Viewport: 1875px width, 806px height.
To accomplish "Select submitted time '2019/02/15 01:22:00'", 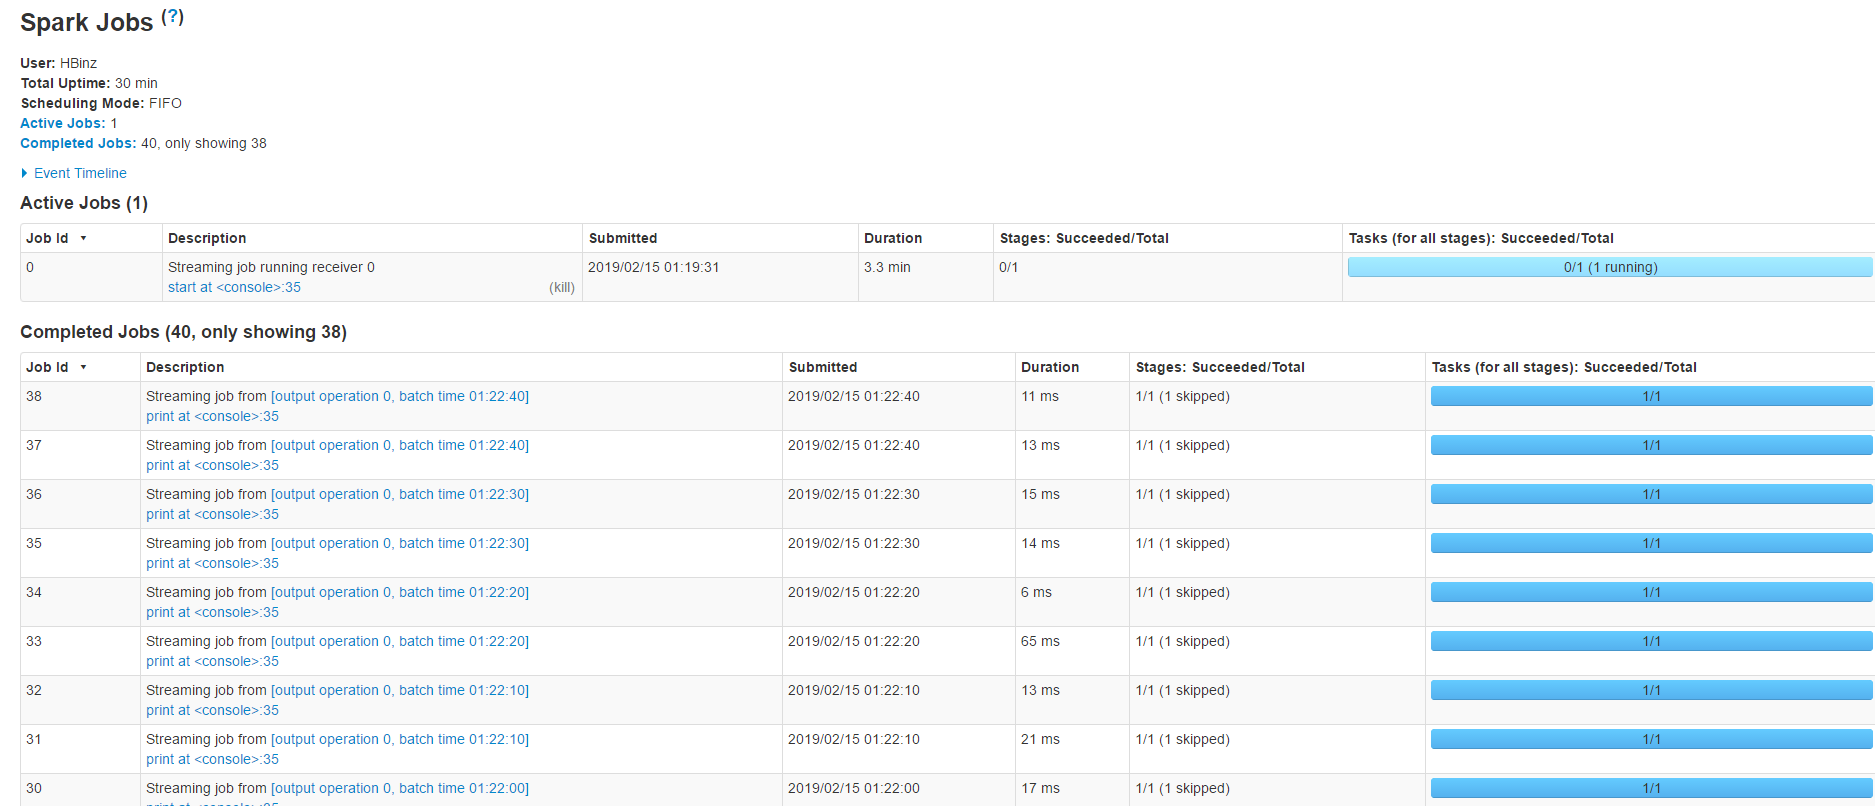I will pos(854,788).
